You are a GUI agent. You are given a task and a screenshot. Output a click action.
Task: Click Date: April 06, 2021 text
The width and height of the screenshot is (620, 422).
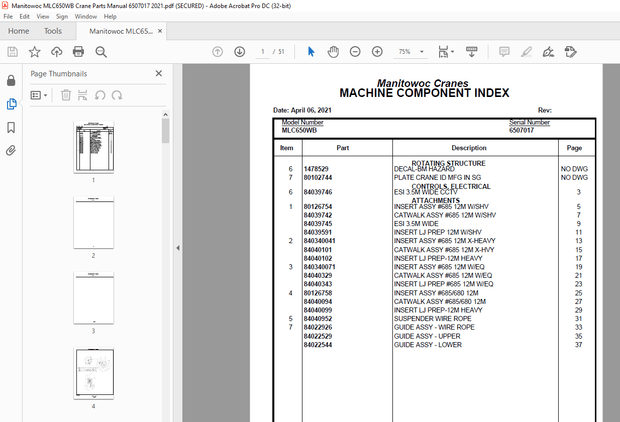[x=302, y=110]
